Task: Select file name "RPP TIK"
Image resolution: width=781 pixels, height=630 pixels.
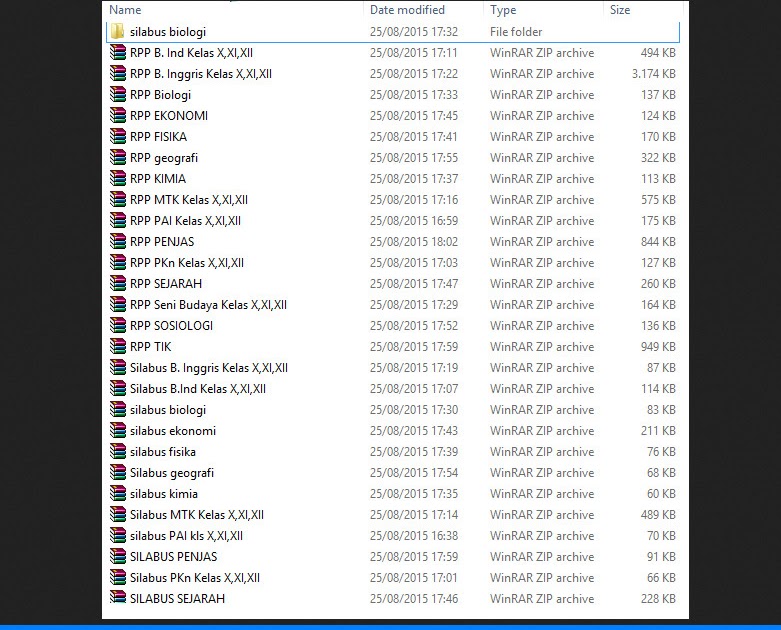Action: pyautogui.click(x=150, y=346)
